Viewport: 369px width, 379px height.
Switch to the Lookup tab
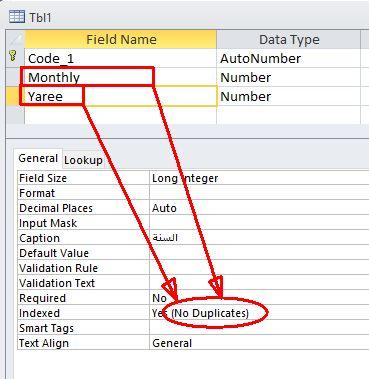(83, 160)
